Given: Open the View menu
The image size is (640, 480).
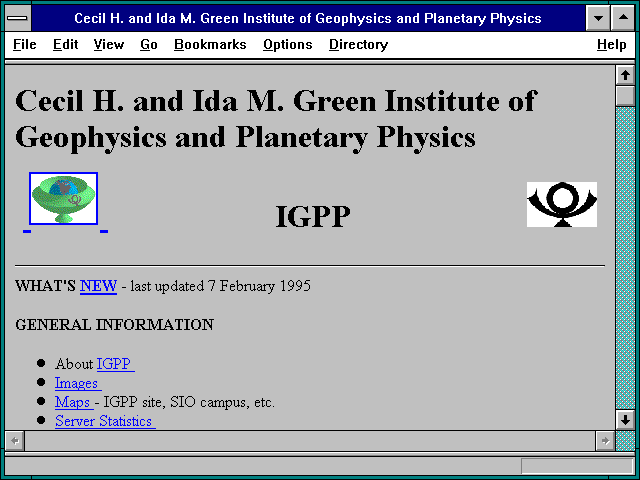Looking at the screenshot, I should pos(109,44).
